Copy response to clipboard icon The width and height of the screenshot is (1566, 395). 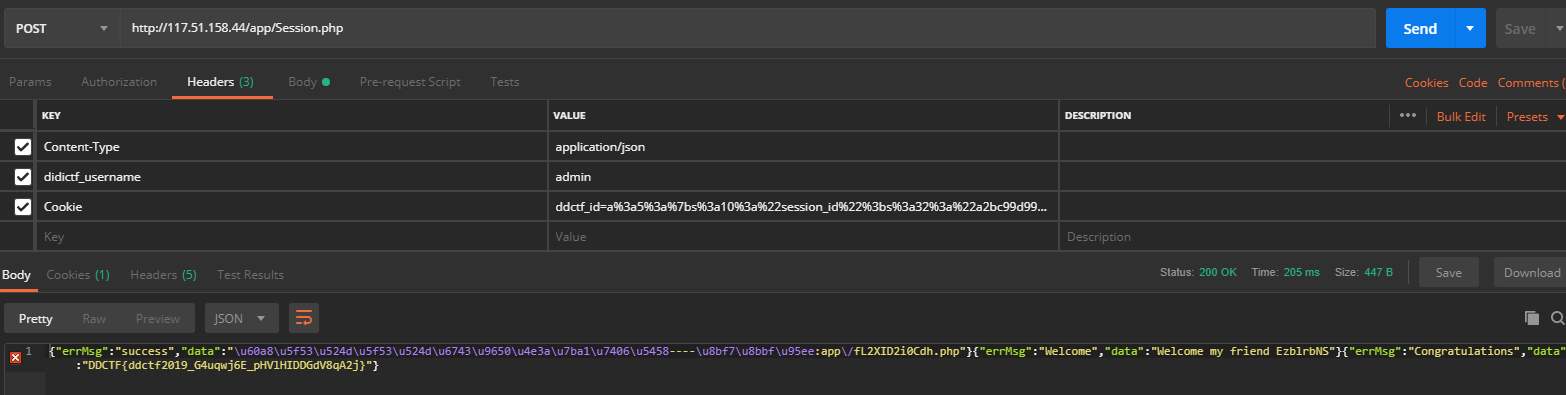coord(1531,318)
